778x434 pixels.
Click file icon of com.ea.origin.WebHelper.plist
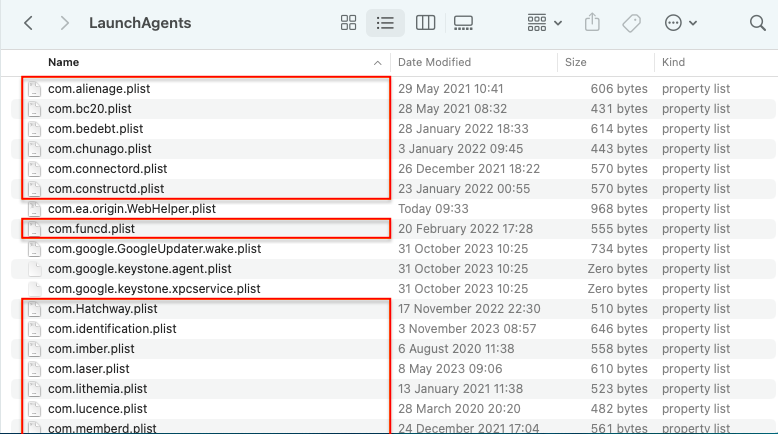pos(34,209)
